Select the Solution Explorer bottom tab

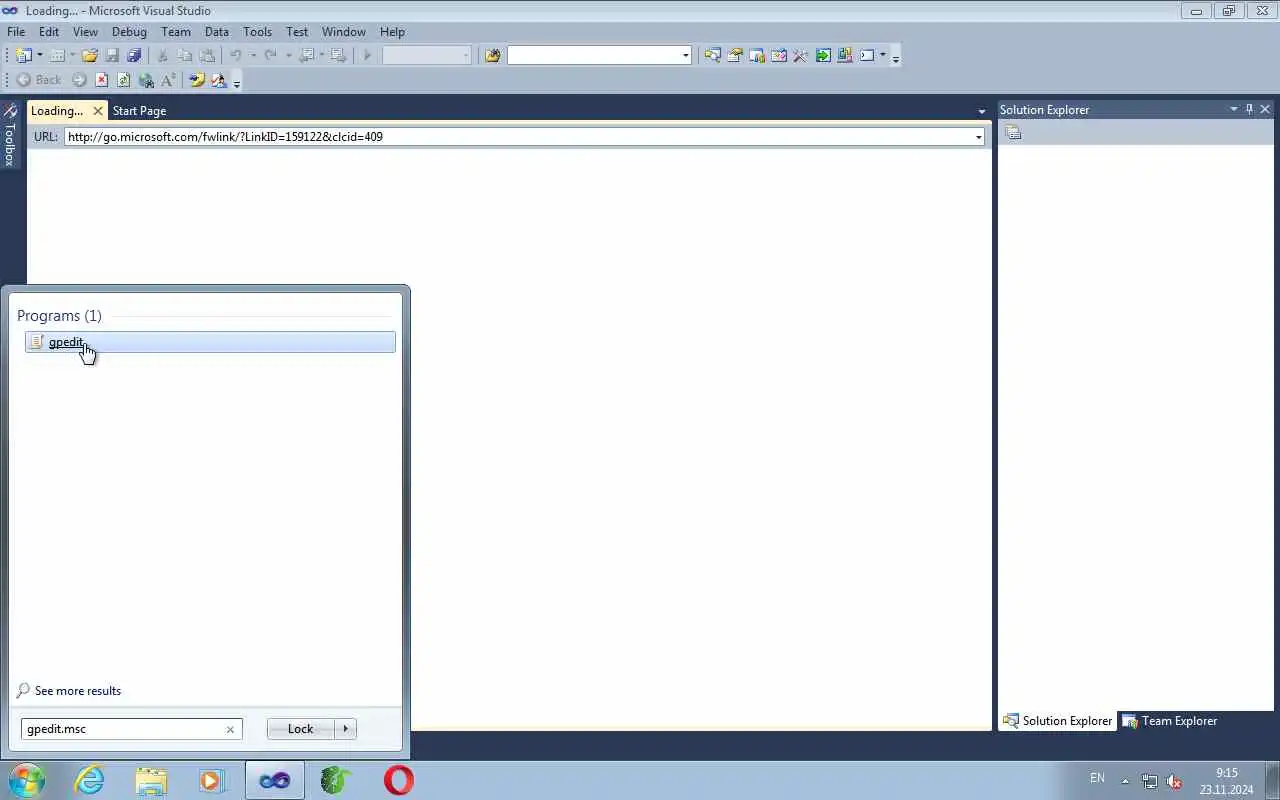coord(1058,721)
